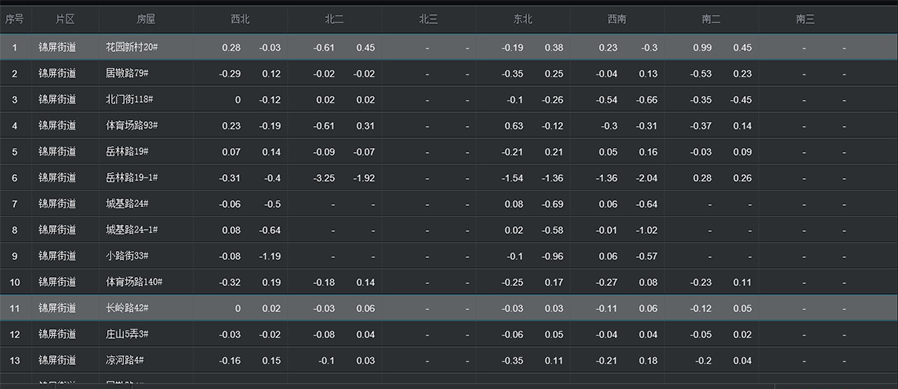
Task: Select row 岳林路19-1#
Action: pyautogui.click(x=449, y=178)
